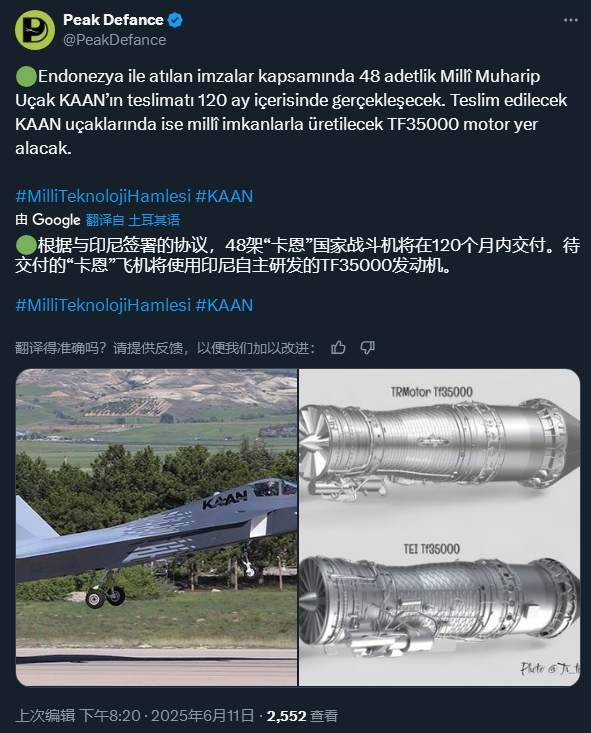Open #KAAN hashtag in original text
Image resolution: width=591 pixels, height=733 pixels.
(224, 196)
